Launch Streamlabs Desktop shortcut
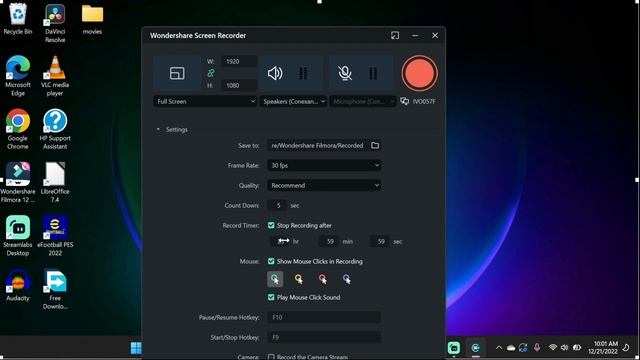 (x=18, y=236)
